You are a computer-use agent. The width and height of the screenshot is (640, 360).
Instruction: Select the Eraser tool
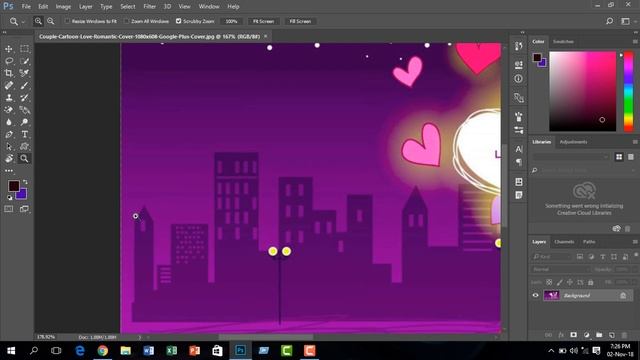point(9,110)
